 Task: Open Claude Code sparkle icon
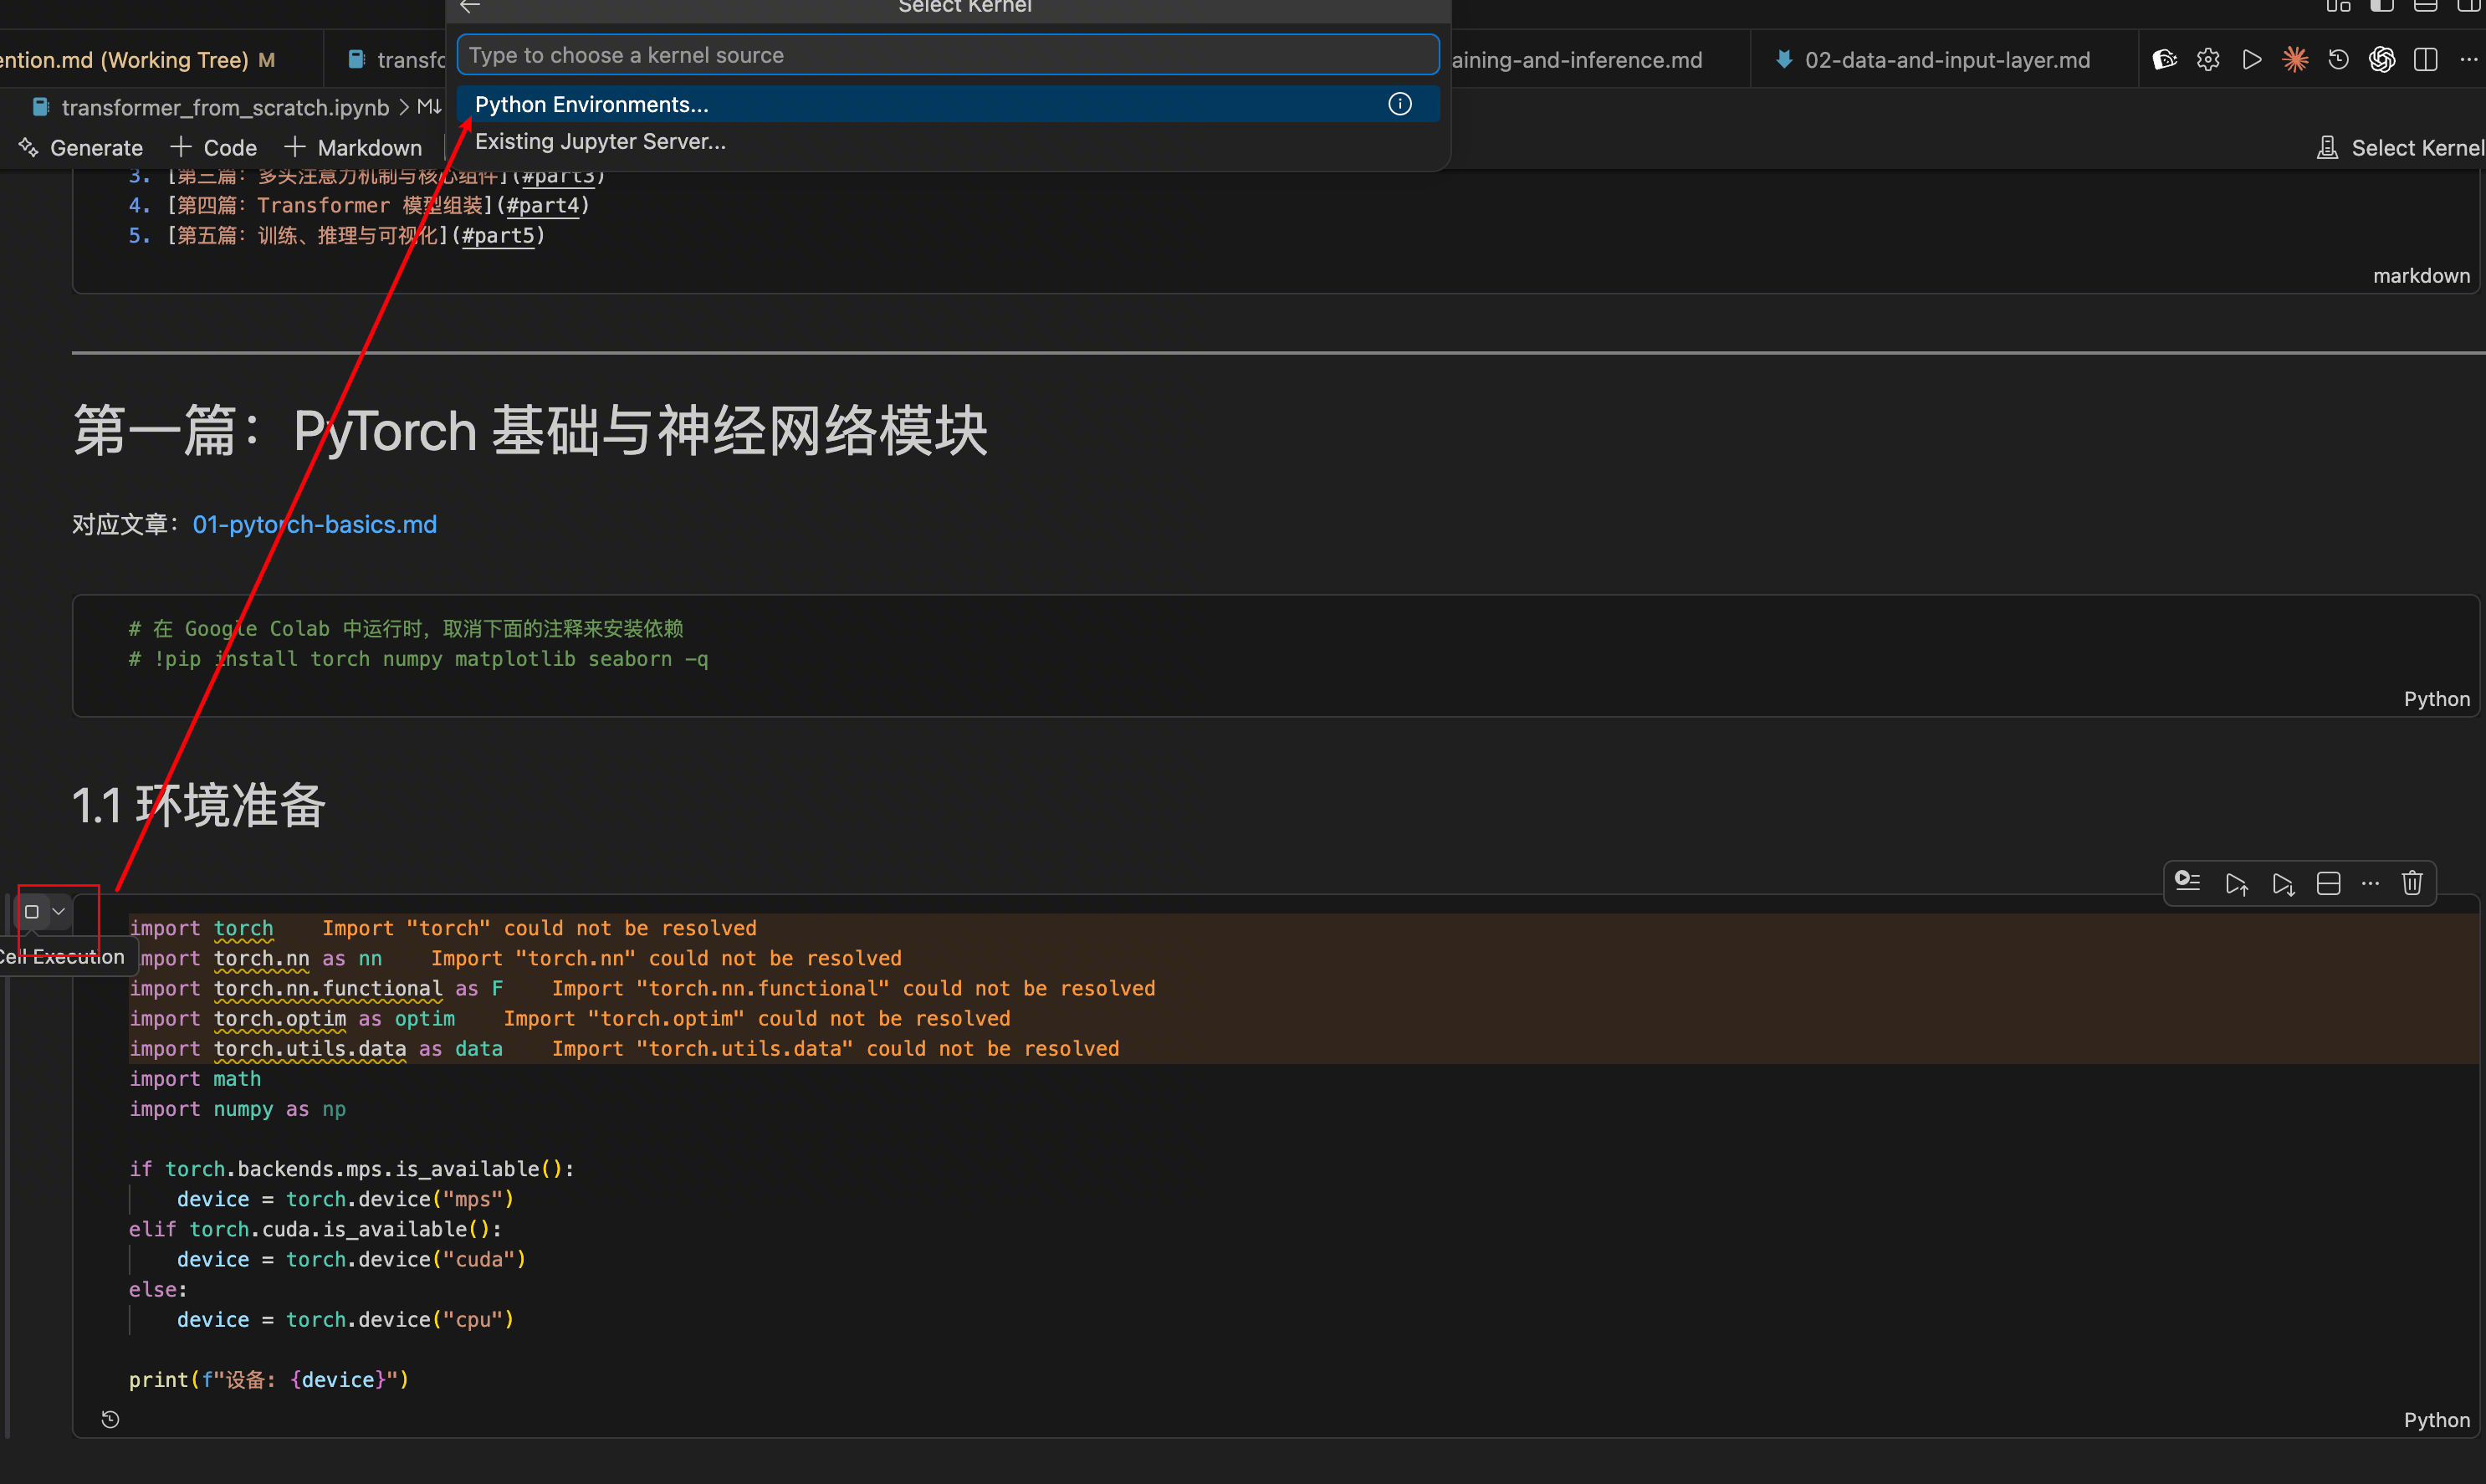coord(2295,59)
